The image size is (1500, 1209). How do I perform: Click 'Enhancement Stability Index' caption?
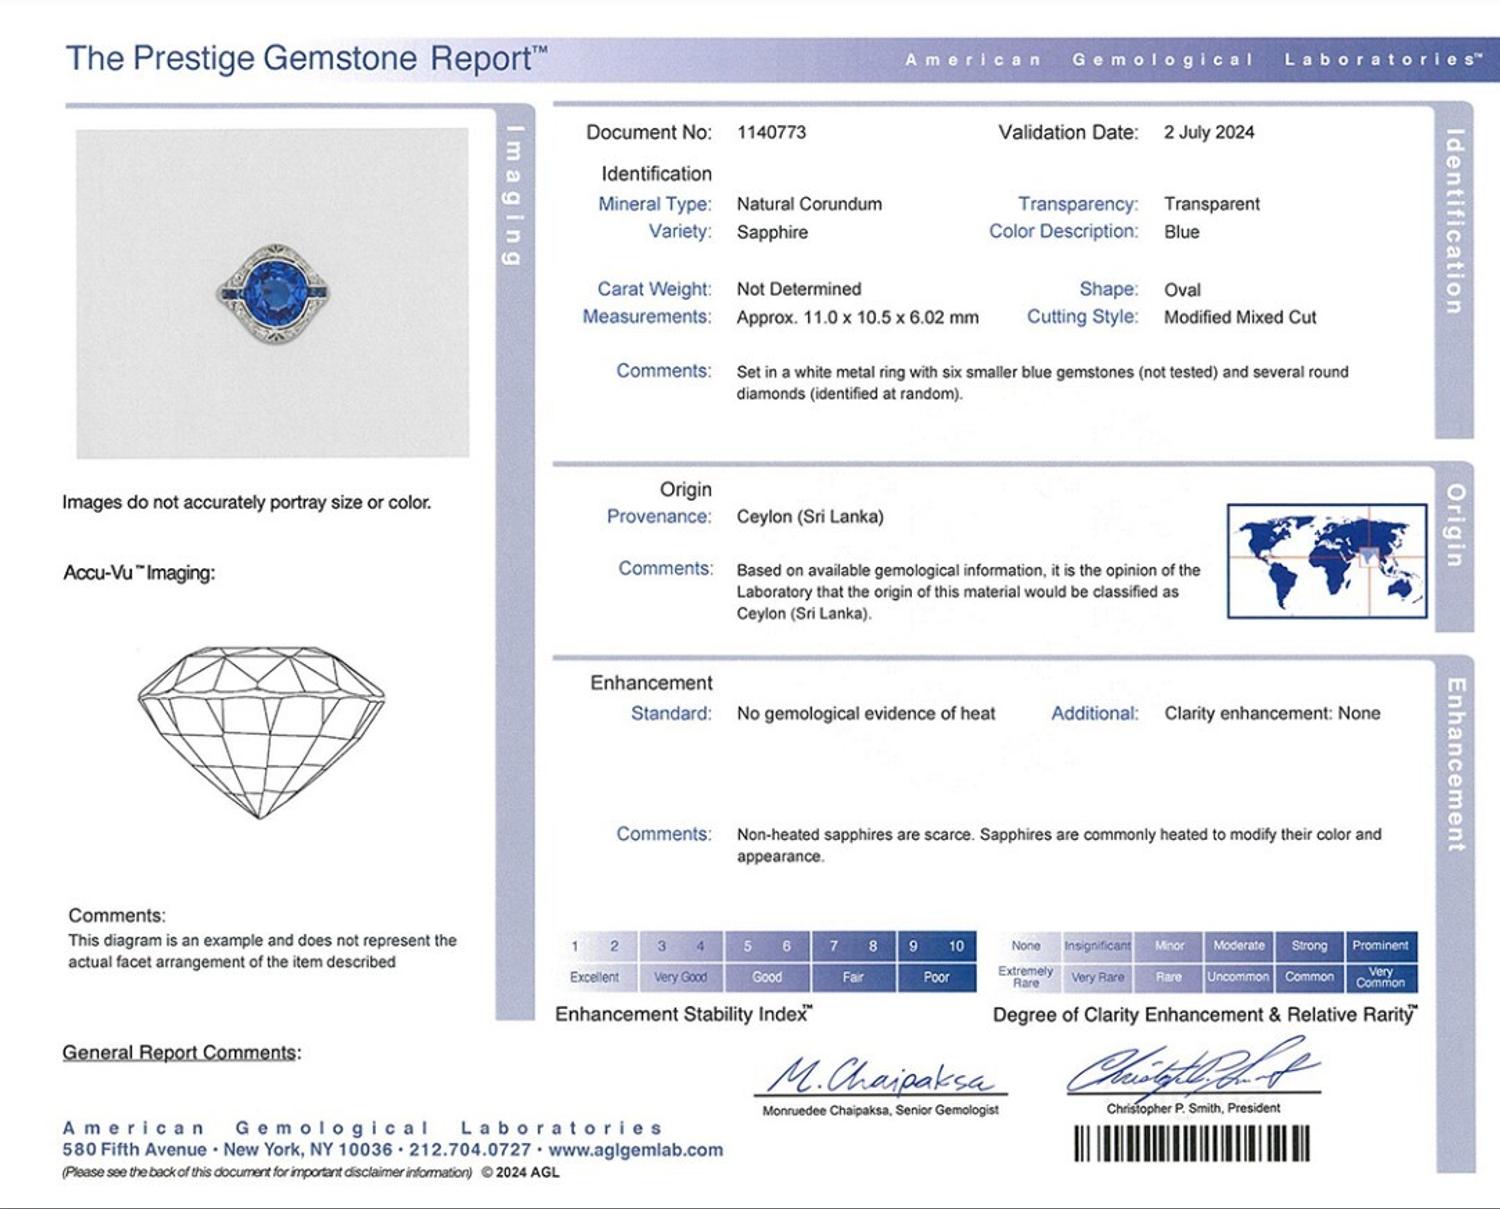(x=684, y=1014)
